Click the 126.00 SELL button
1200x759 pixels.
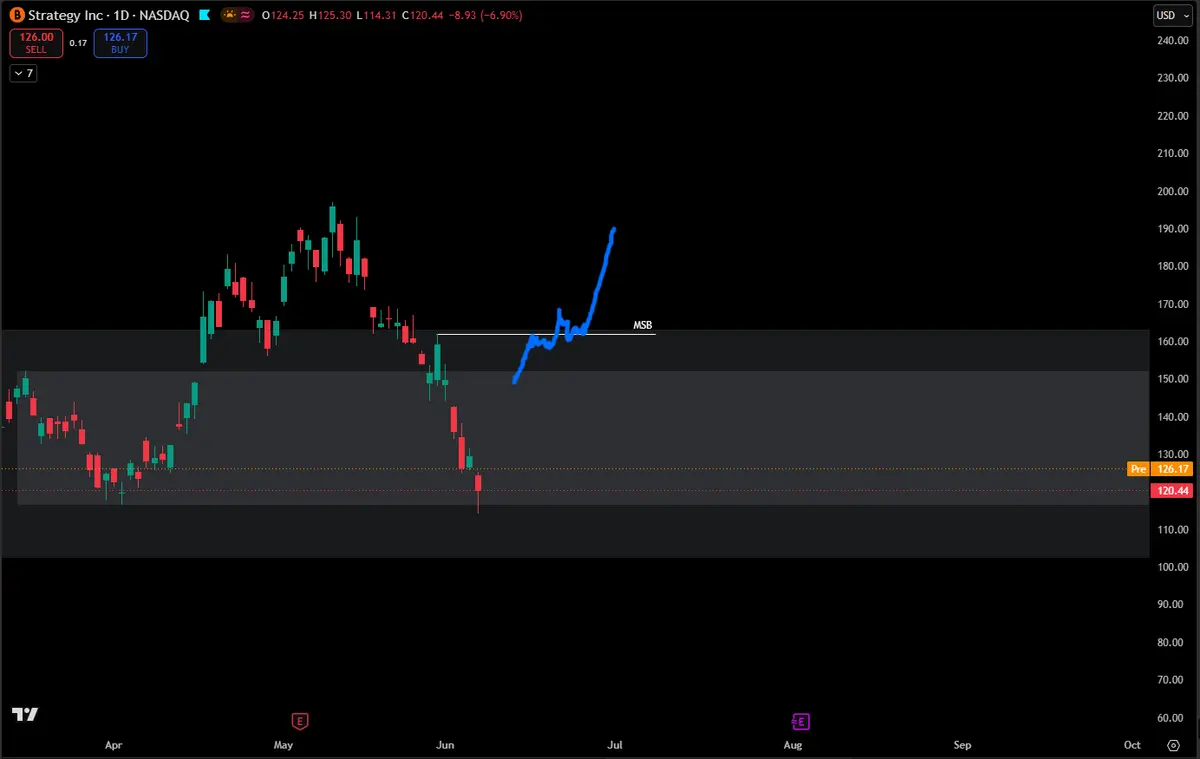(x=37, y=43)
